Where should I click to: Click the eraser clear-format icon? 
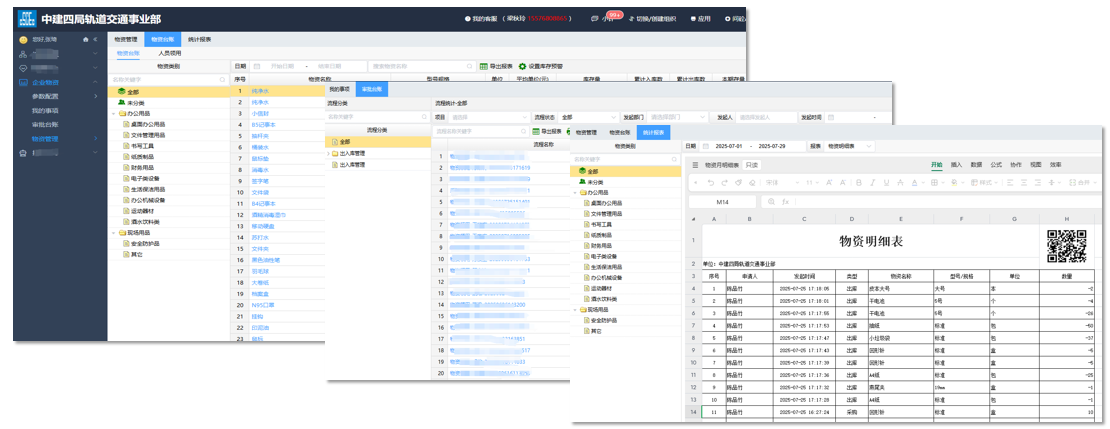(x=752, y=183)
